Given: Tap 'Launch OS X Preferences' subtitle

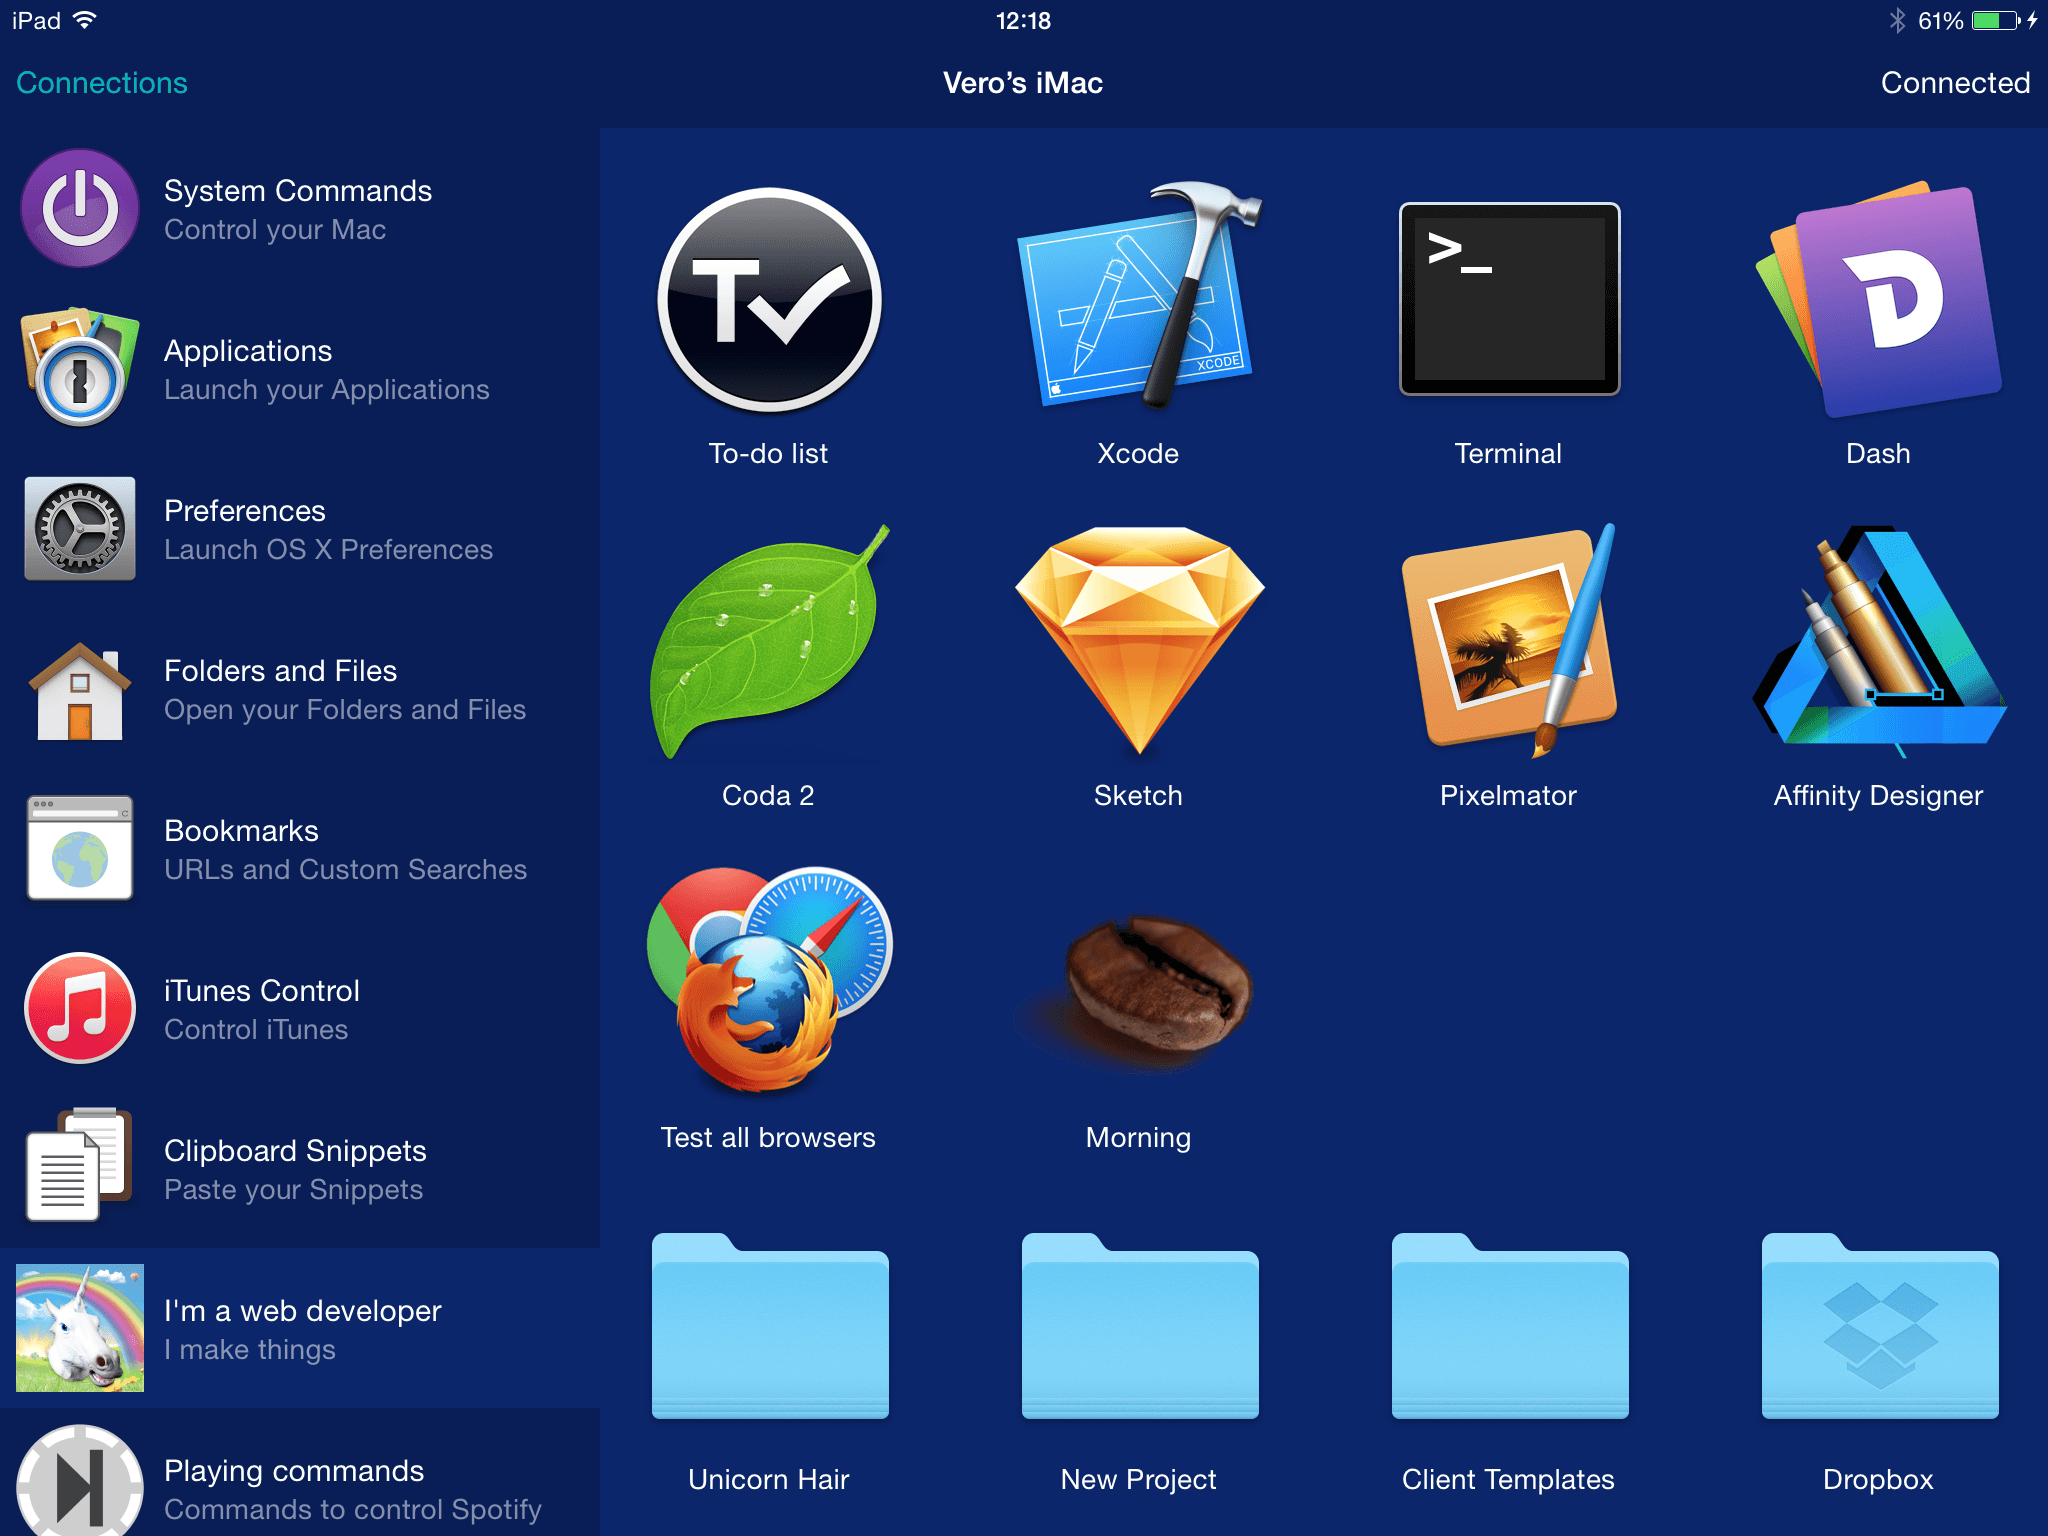Looking at the screenshot, I should [328, 550].
